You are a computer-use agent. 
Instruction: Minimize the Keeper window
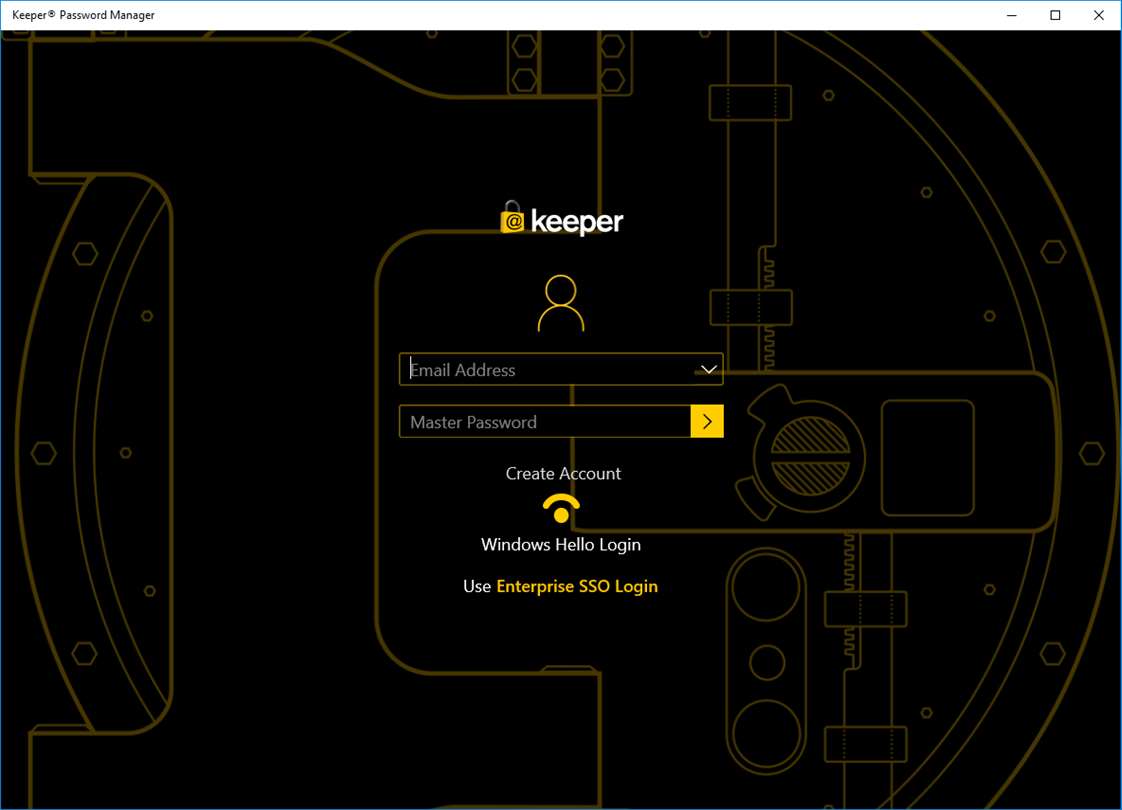pyautogui.click(x=1012, y=15)
